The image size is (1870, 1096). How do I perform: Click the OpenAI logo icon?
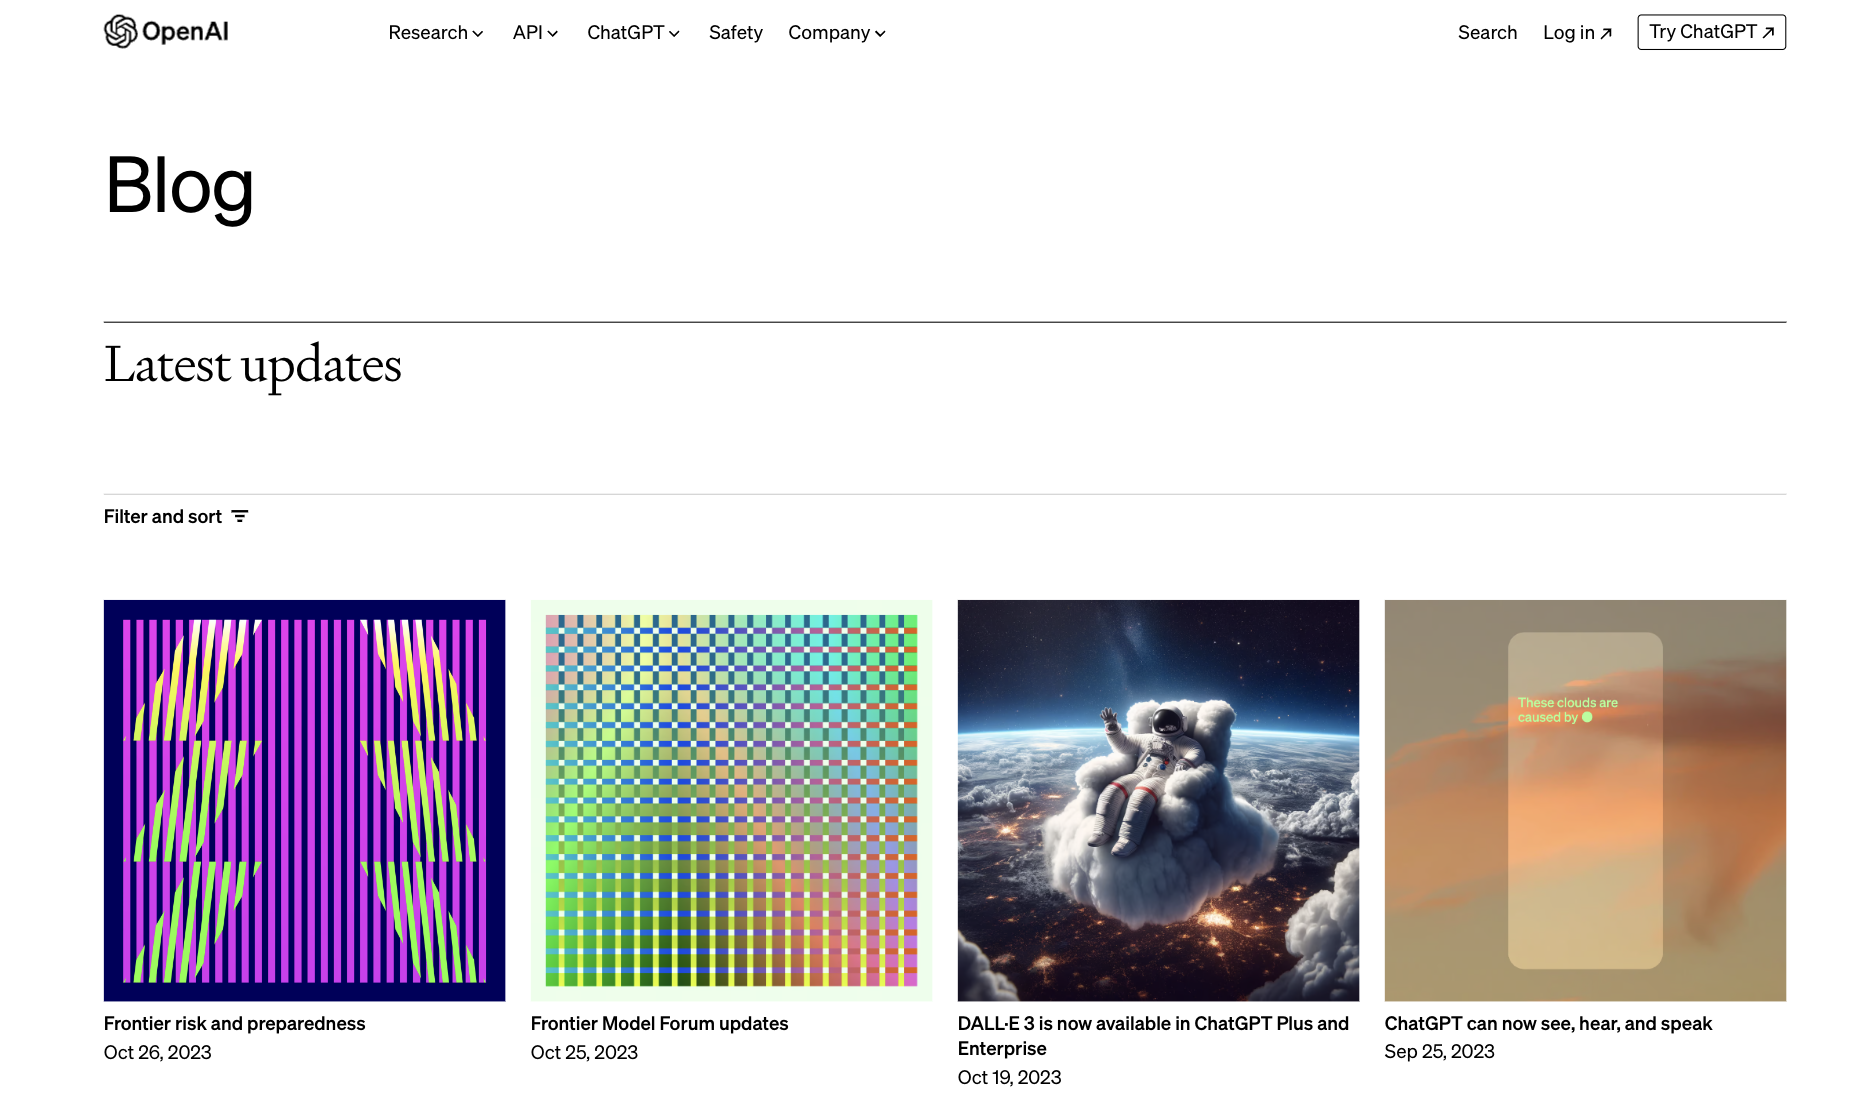pos(120,32)
